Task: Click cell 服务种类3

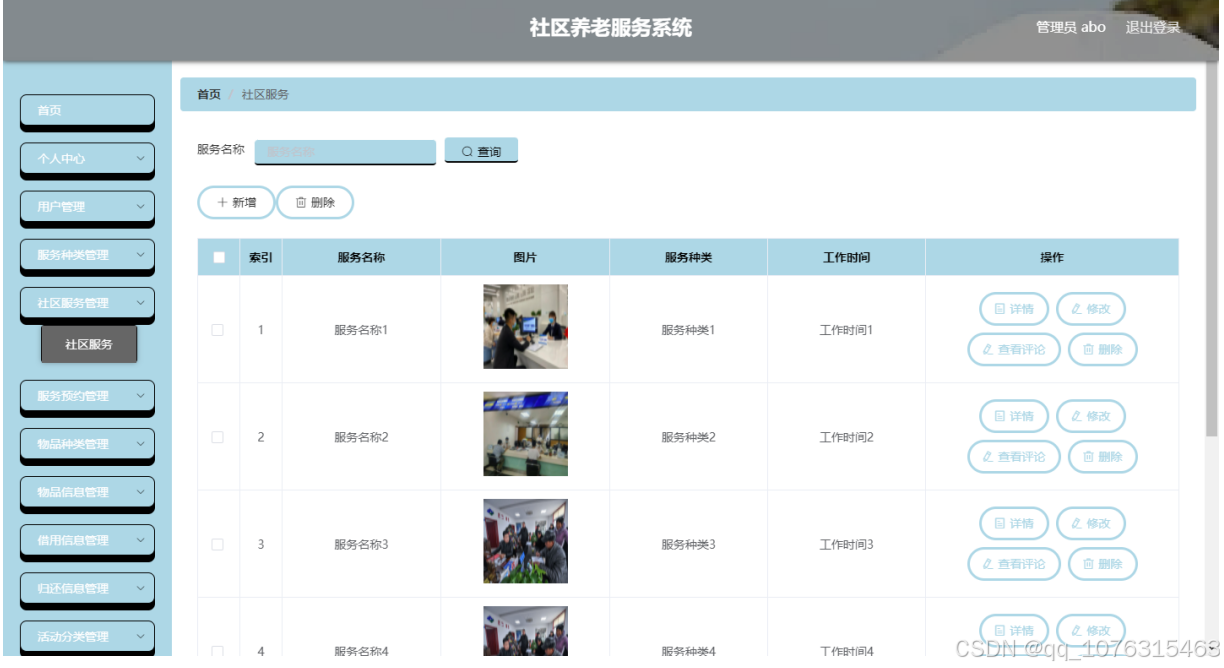Action: tap(688, 544)
